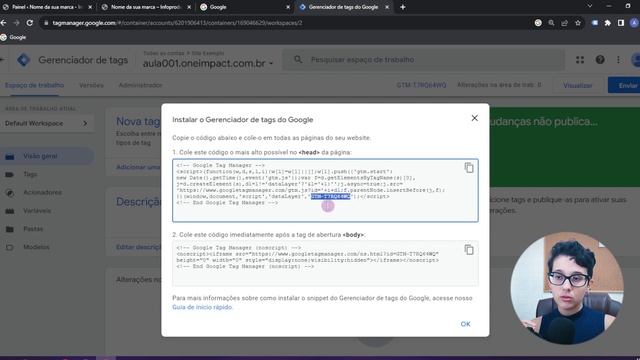Open the Guia de início rápido link
Viewport: 640px width, 360px height.
click(202, 307)
